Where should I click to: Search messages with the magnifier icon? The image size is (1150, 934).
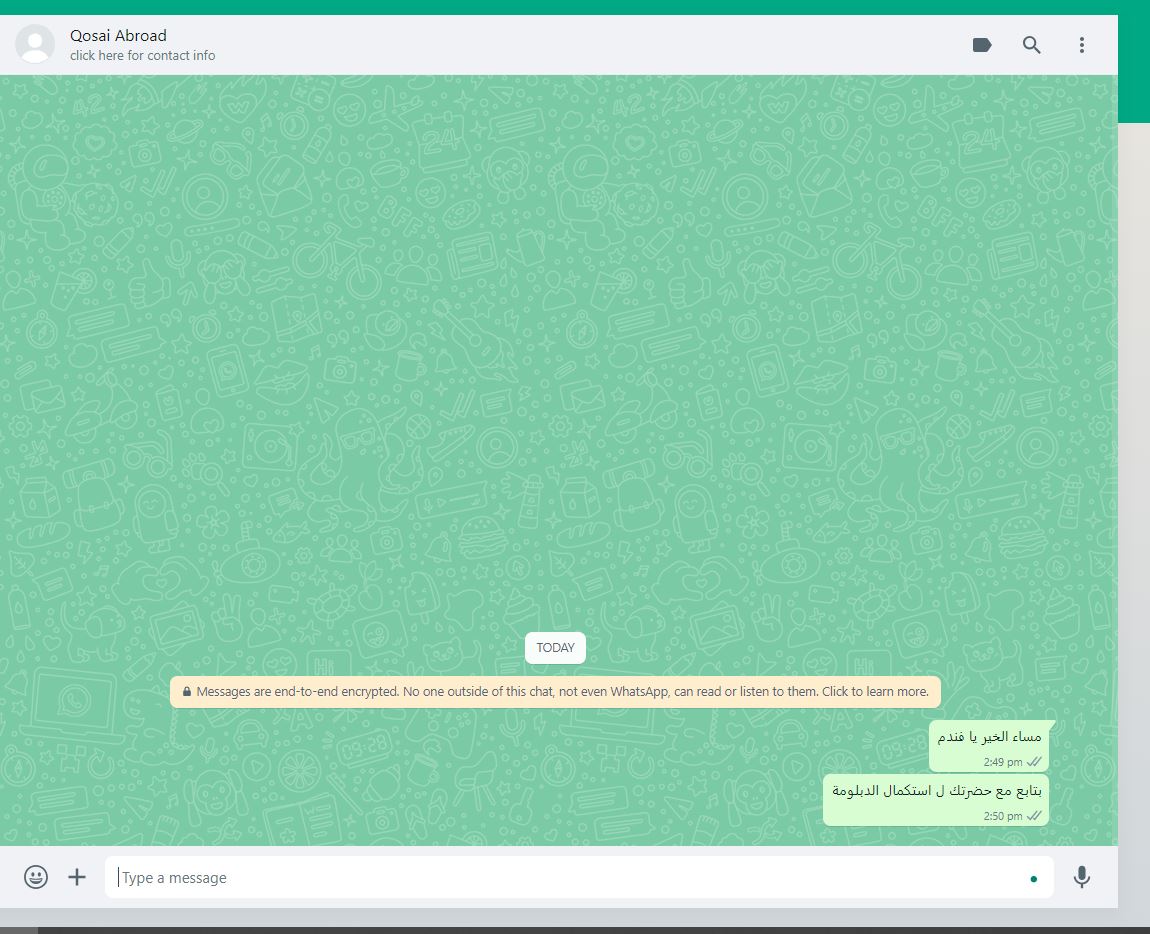(1031, 45)
